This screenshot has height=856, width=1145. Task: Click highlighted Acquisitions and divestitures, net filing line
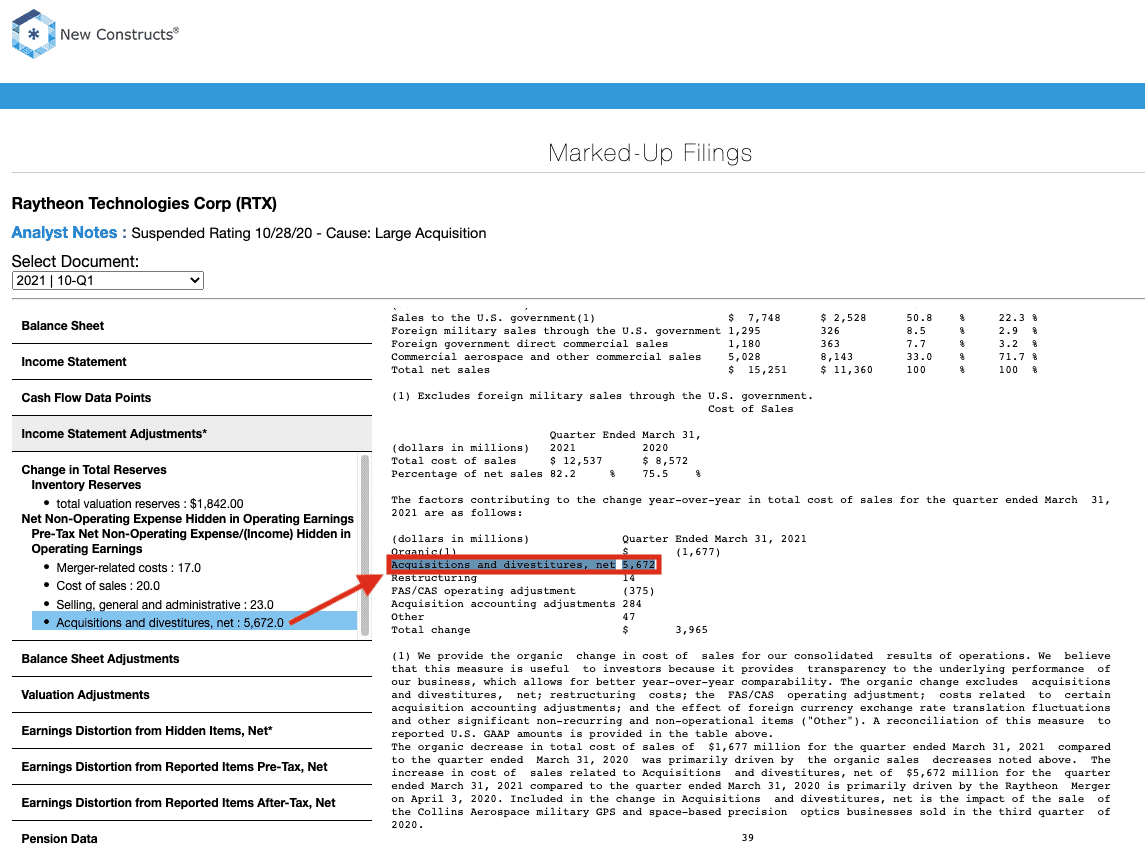click(x=523, y=565)
